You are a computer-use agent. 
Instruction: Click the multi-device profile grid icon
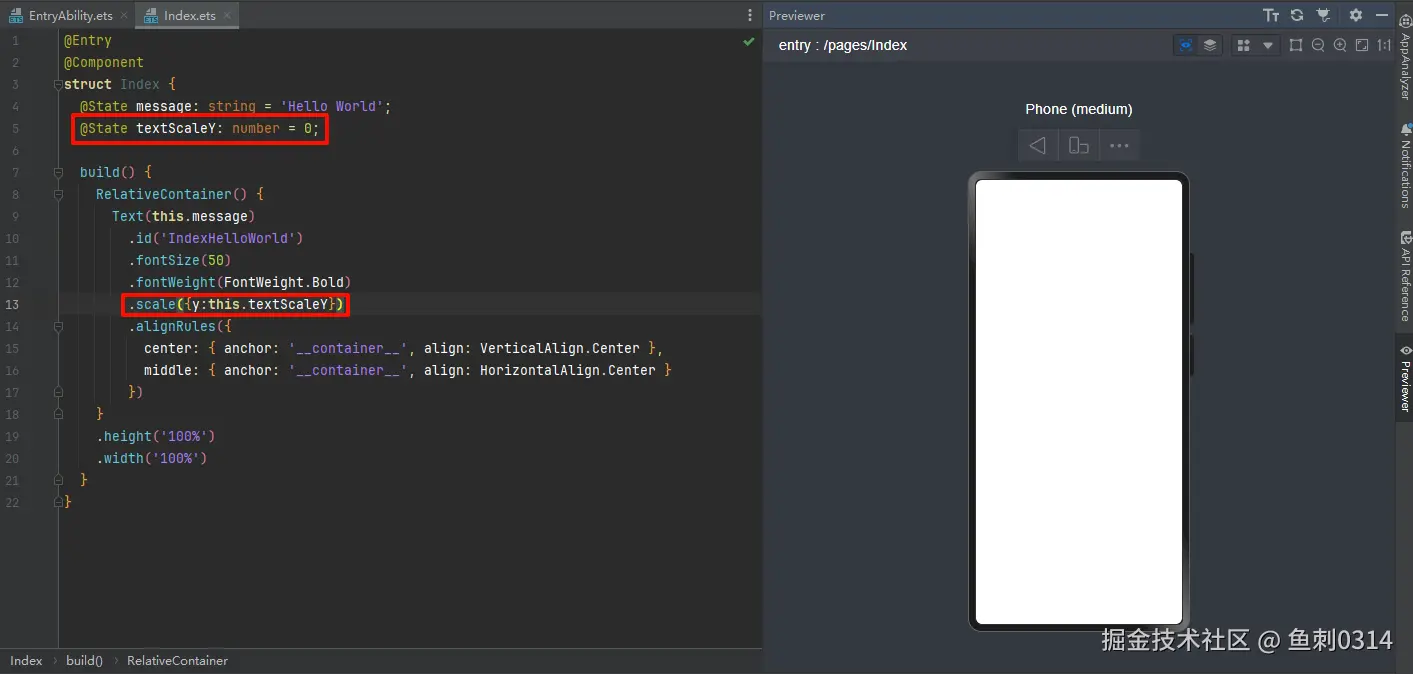click(x=1243, y=45)
